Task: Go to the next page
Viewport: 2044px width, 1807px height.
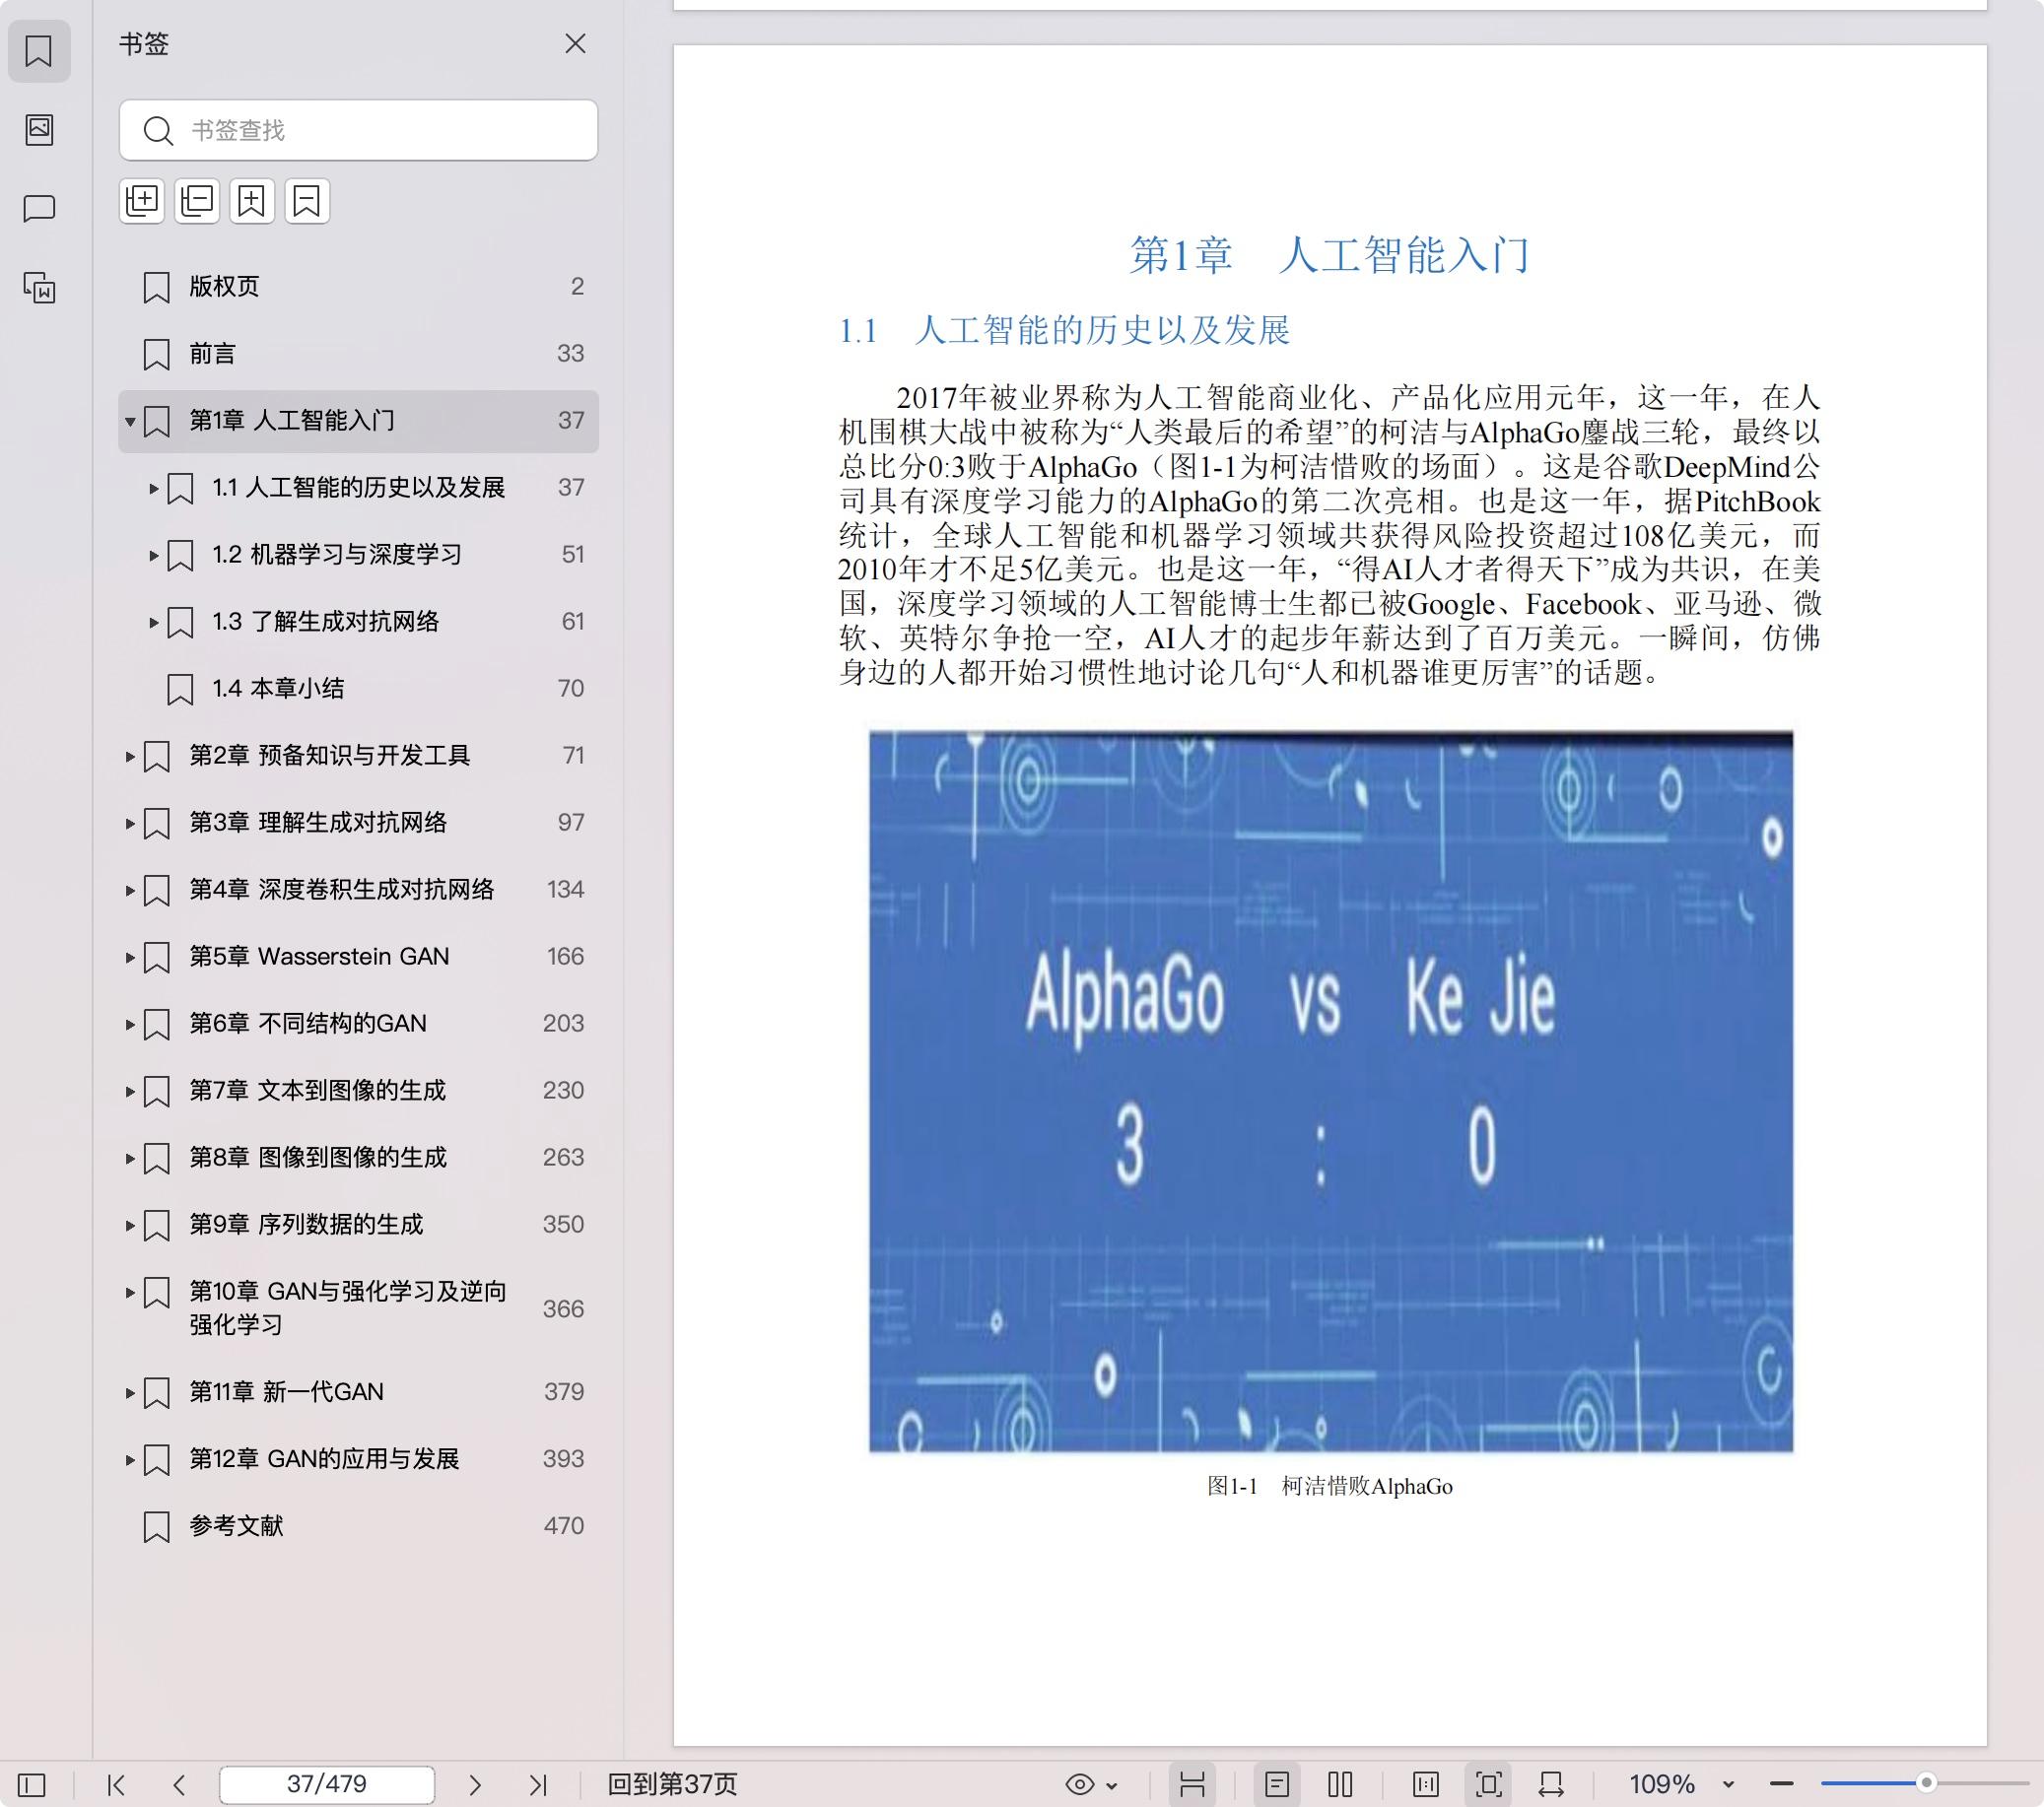Action: [475, 1784]
